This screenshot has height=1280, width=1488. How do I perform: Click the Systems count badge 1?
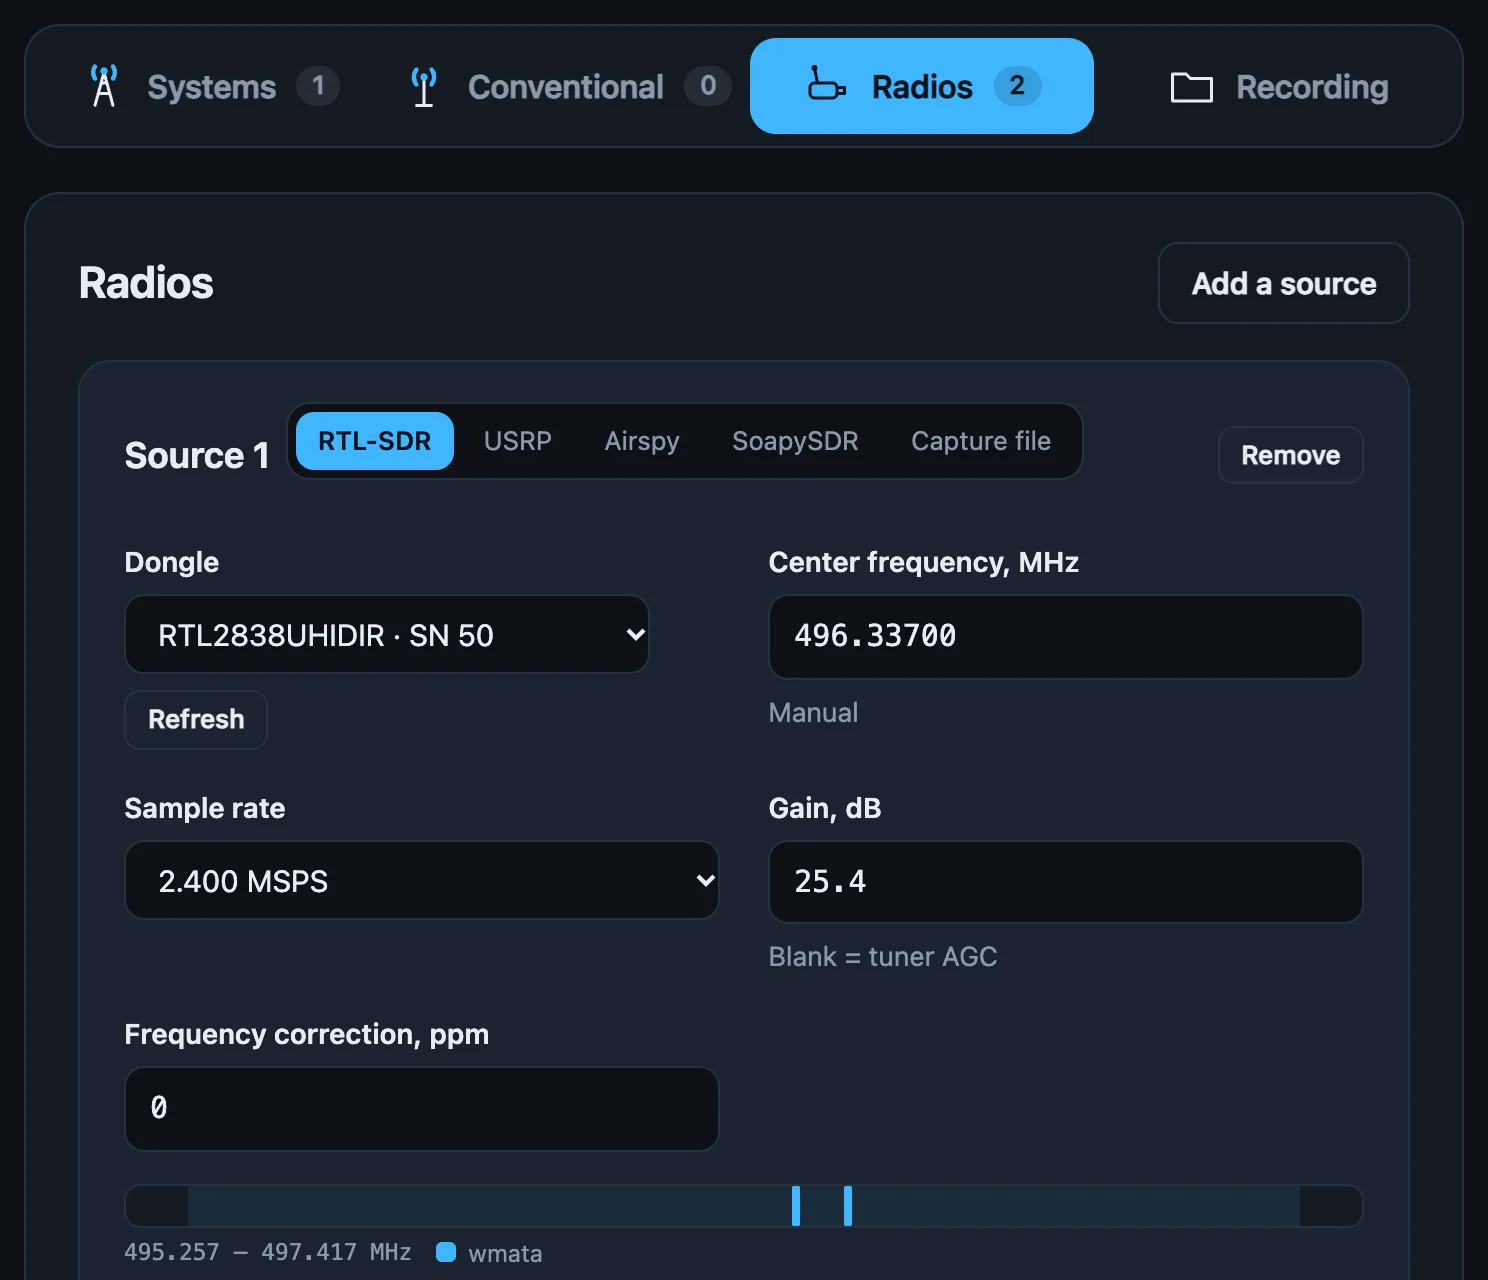coord(318,86)
